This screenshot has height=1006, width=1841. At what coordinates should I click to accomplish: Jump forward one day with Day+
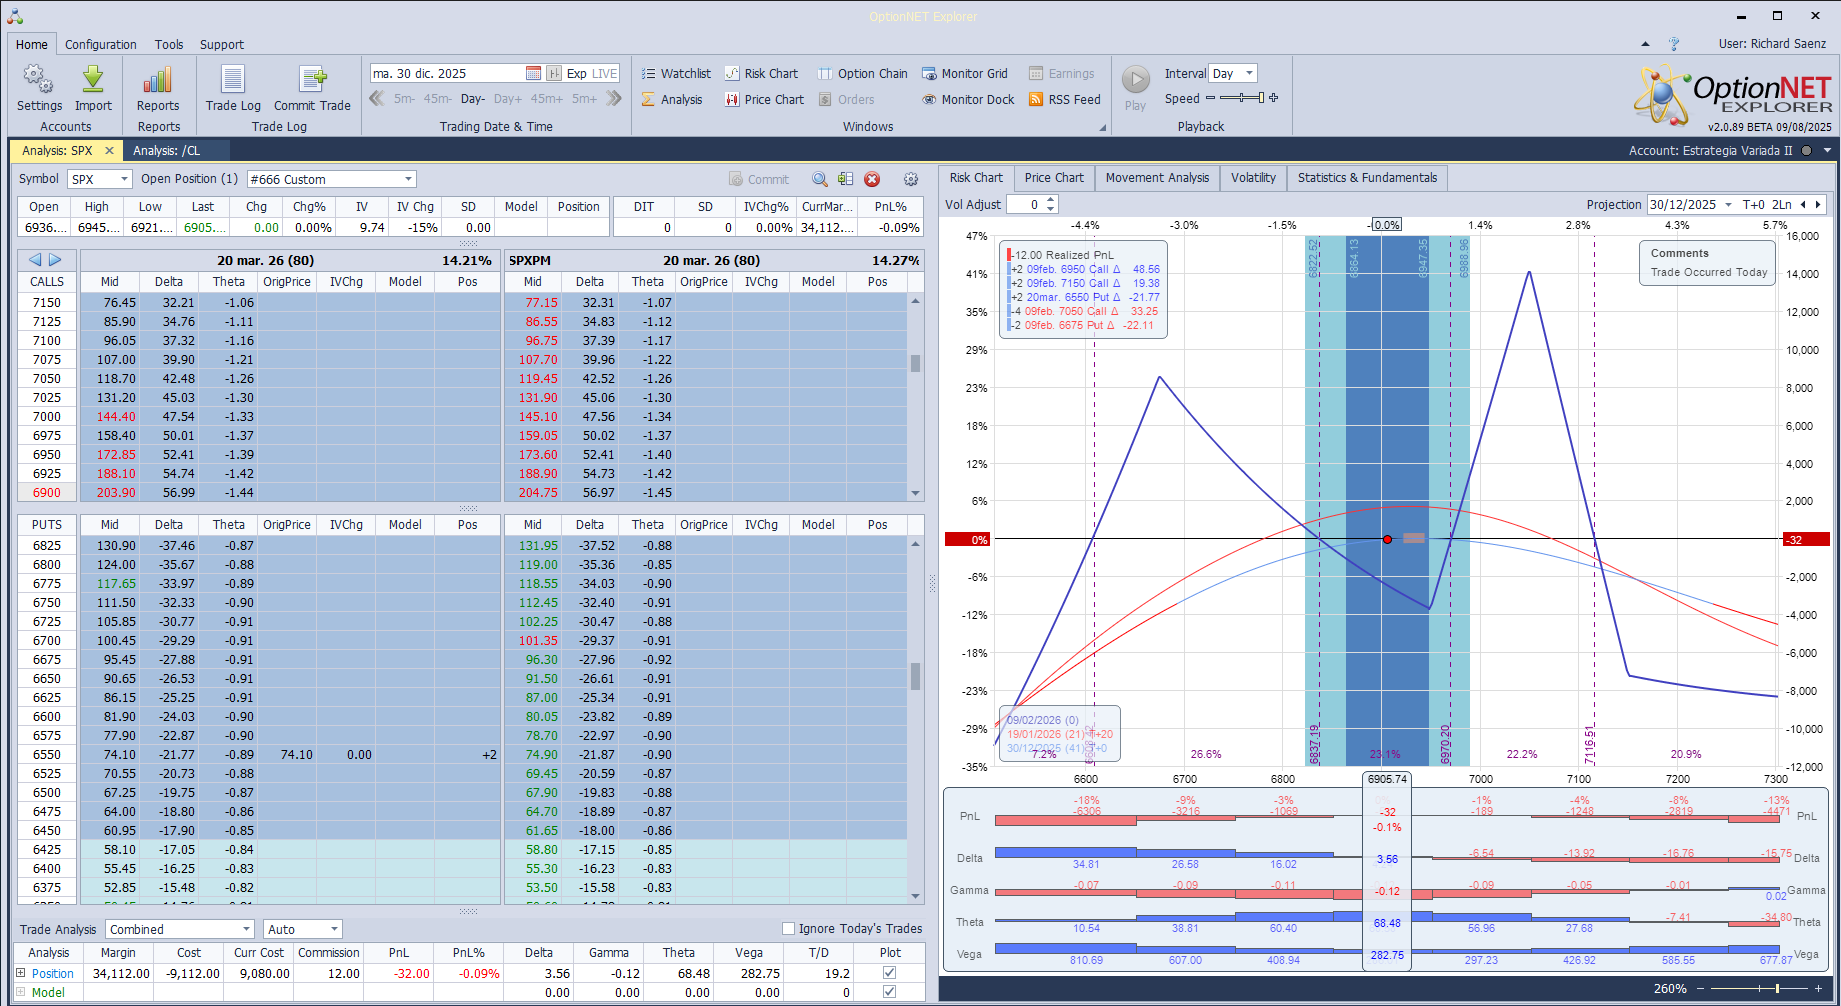(x=507, y=99)
